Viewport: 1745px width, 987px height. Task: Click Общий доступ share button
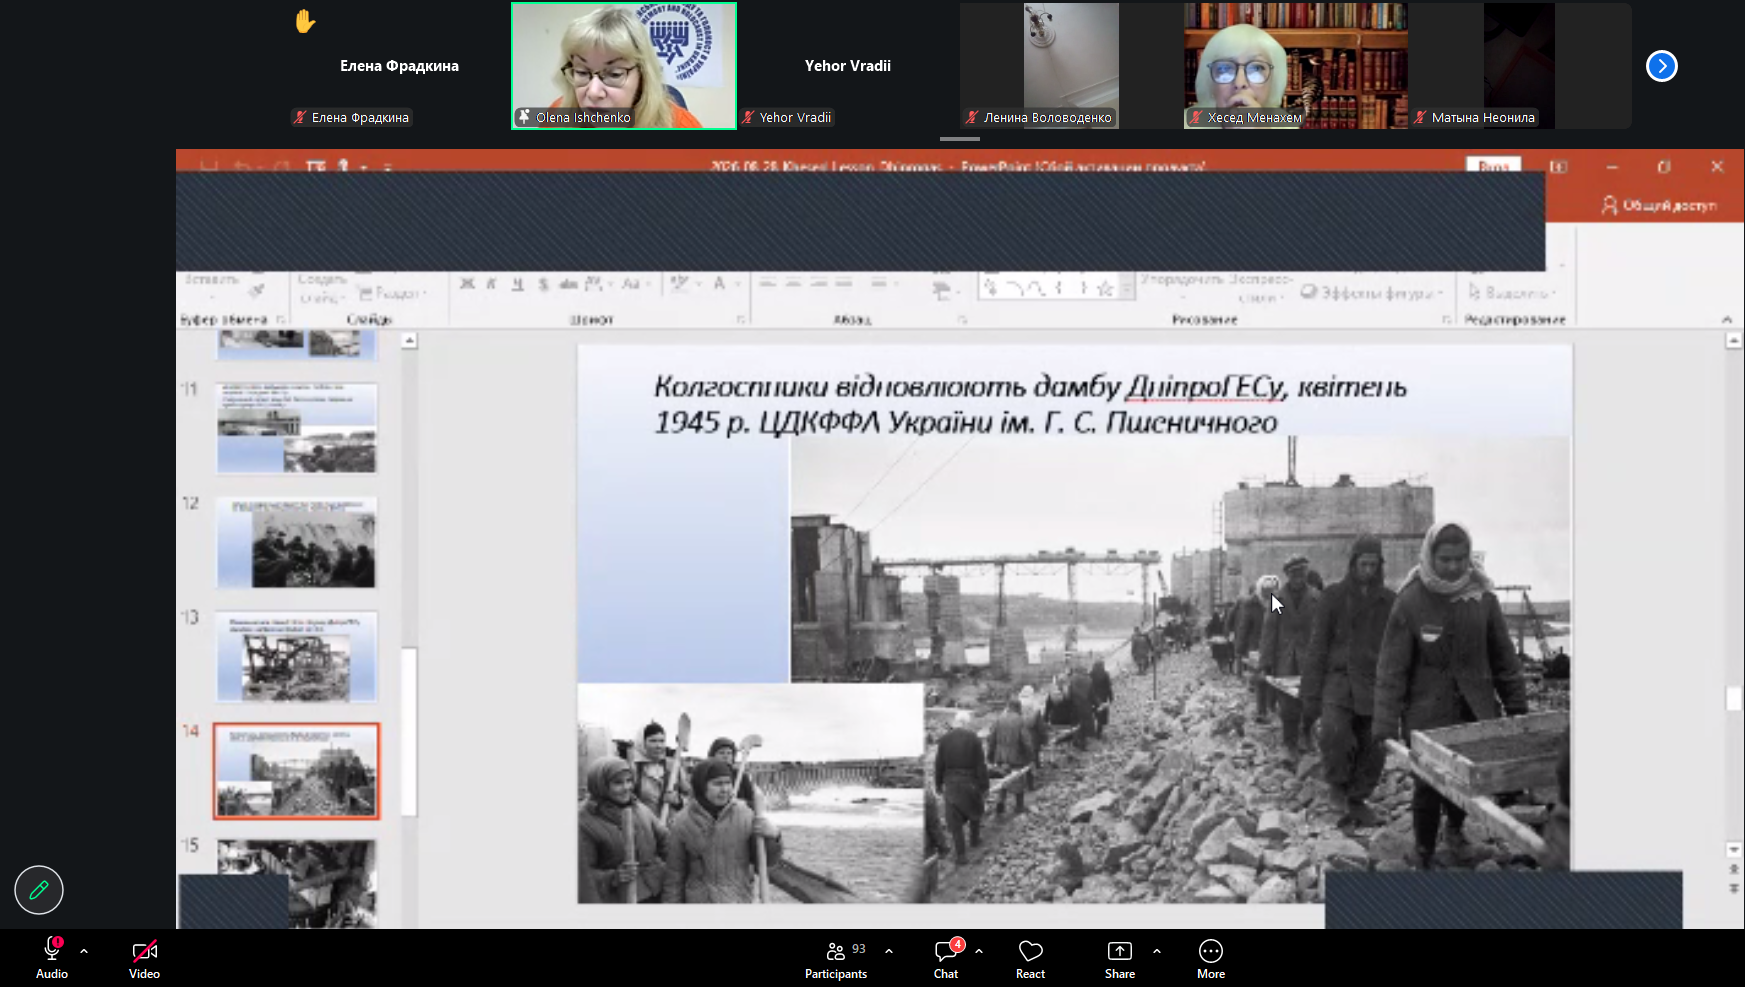coord(1659,205)
